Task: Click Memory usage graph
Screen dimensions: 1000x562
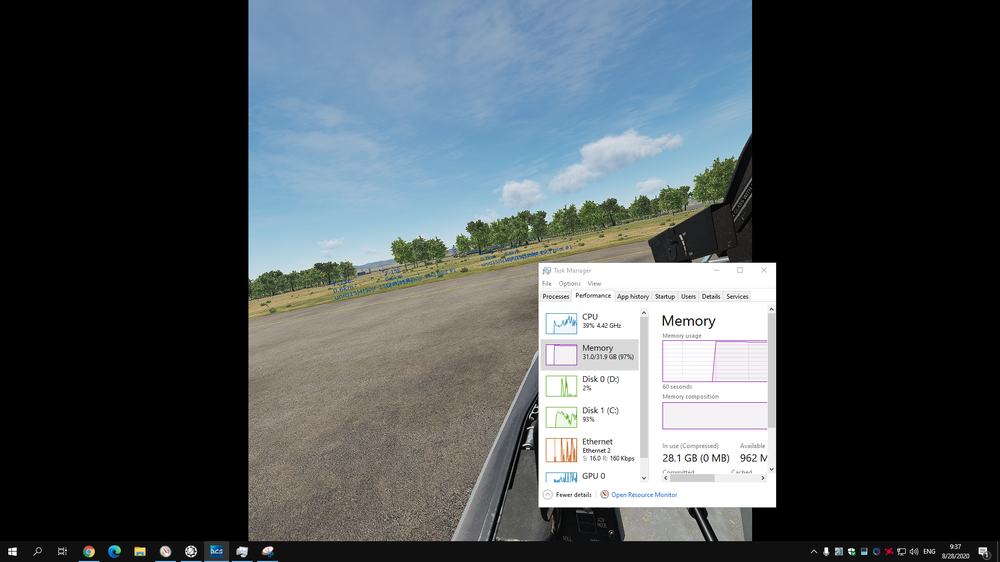Action: click(714, 361)
